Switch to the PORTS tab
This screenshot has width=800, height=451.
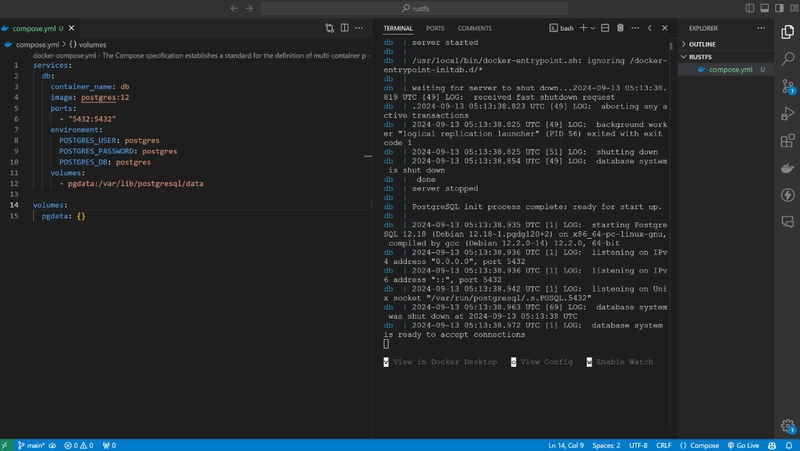(435, 28)
